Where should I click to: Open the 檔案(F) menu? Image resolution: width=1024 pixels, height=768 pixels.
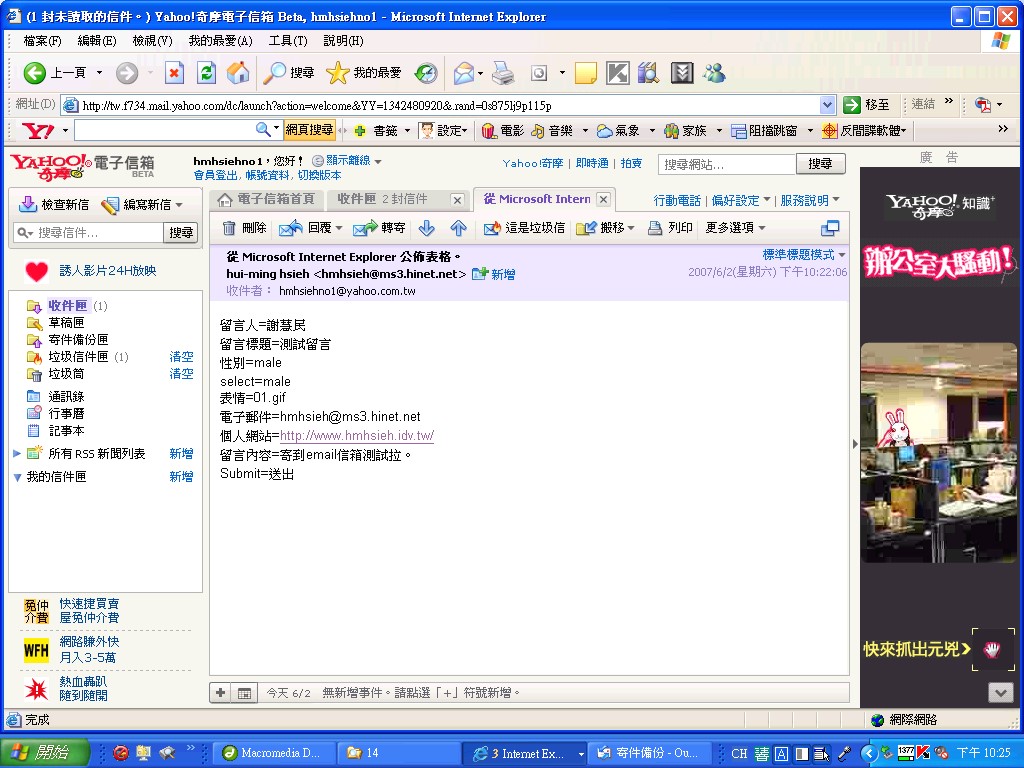pyautogui.click(x=42, y=41)
